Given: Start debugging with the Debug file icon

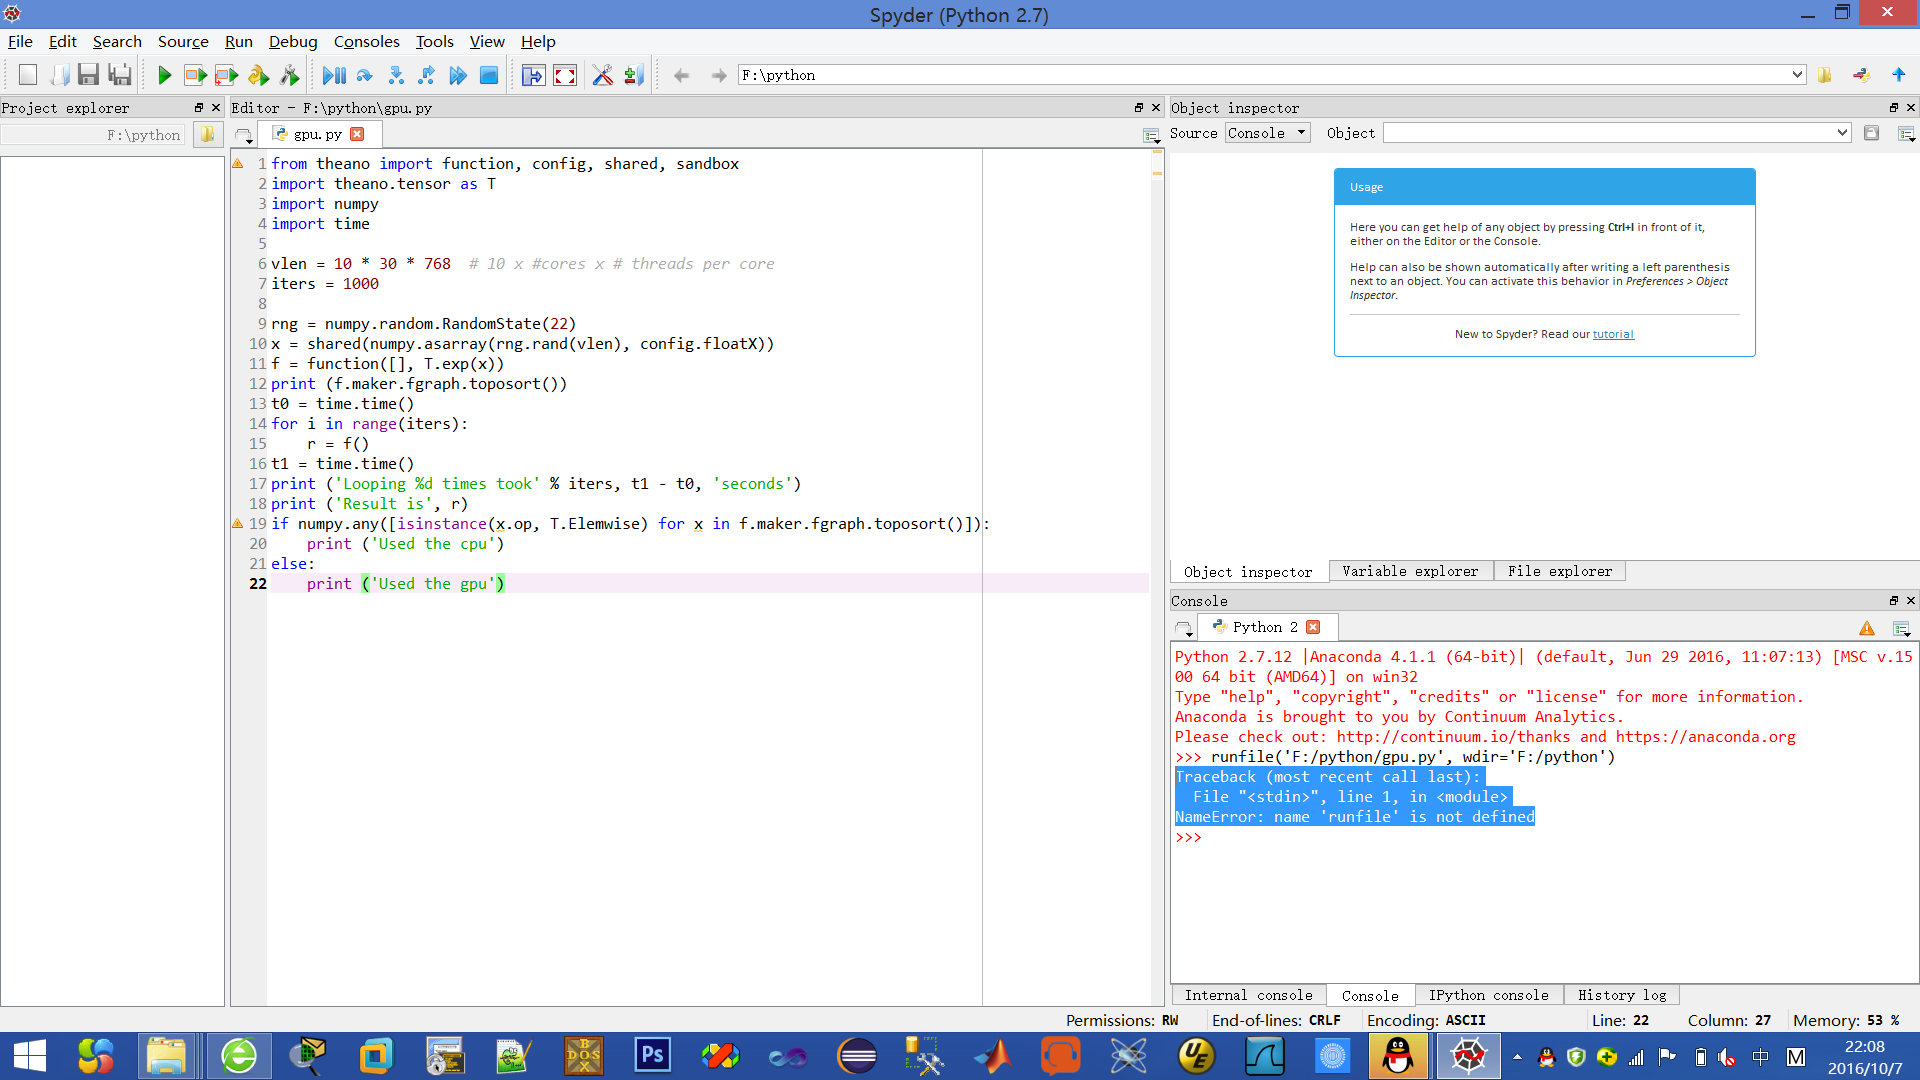Looking at the screenshot, I should click(334, 75).
